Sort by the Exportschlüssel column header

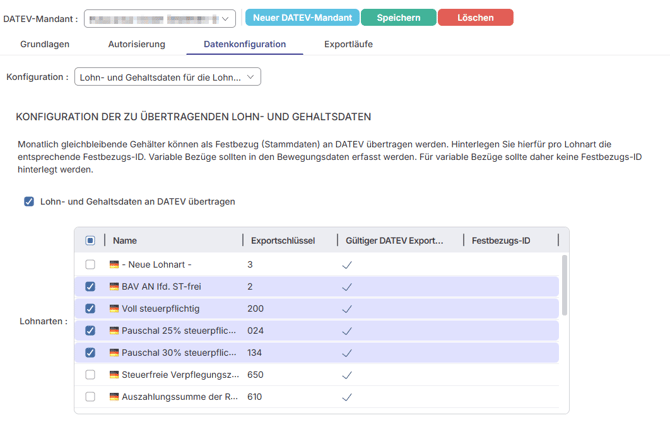(283, 240)
